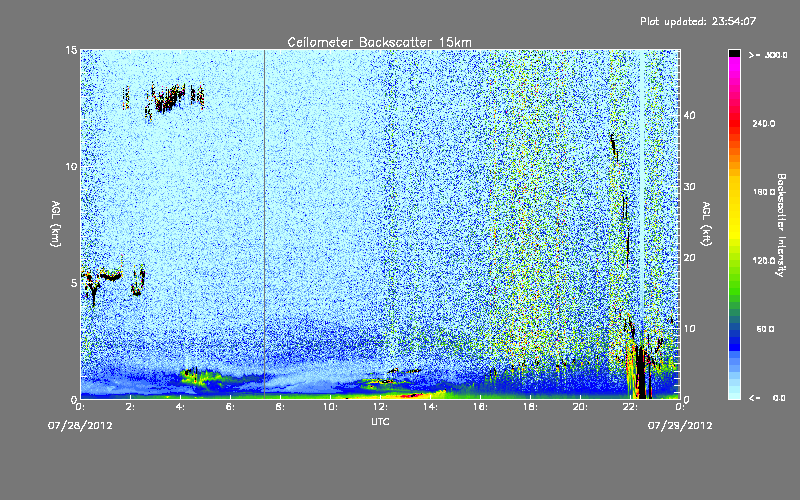Click the 40 tick on the kft axis
Screen dimensions: 800x500
[689, 115]
